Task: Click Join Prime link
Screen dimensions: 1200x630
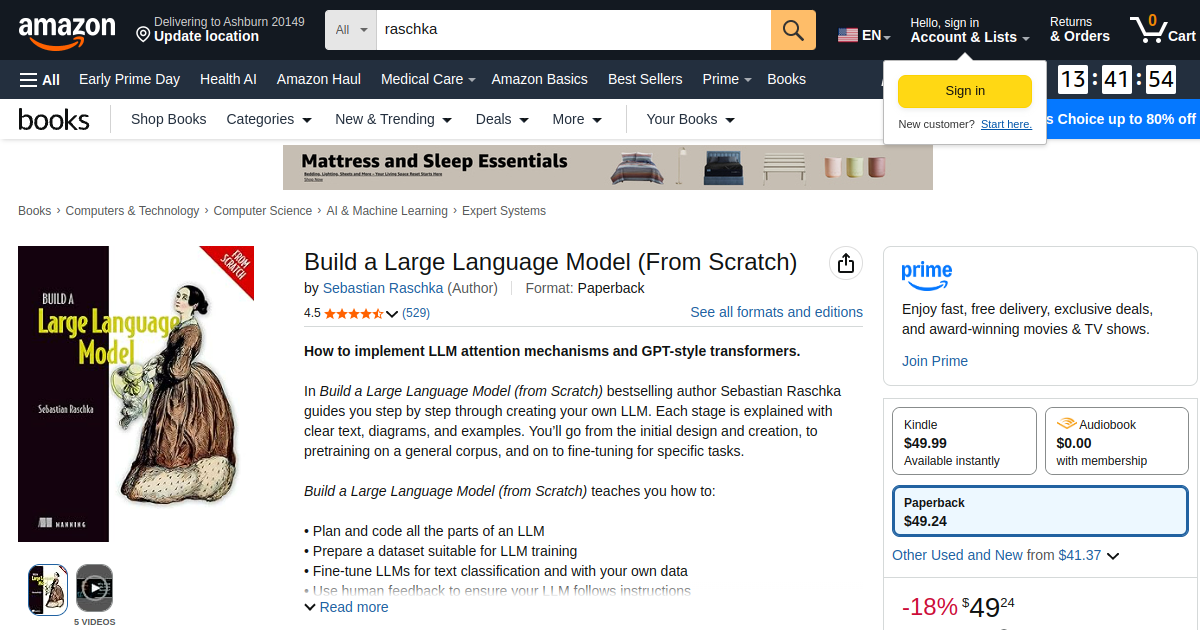Action: pyautogui.click(x=935, y=361)
